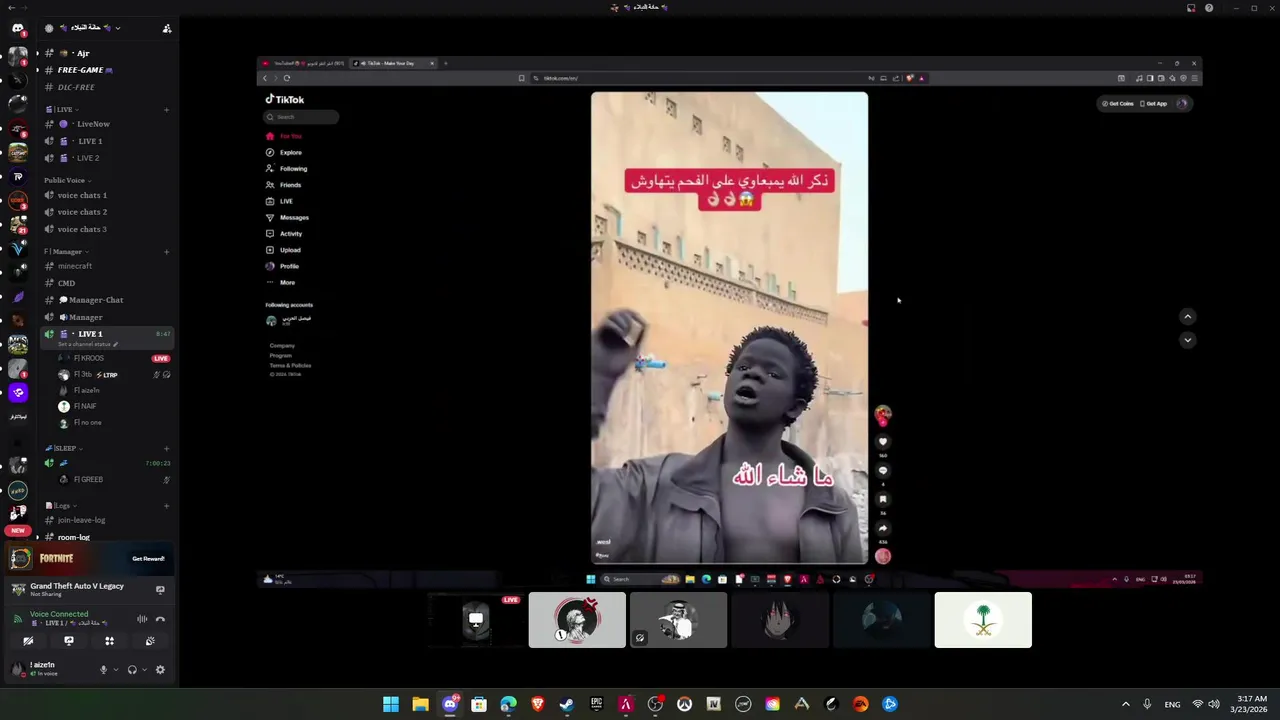1280x720 pixels.
Task: Open the DLC-FREE text channel
Action: pos(107,87)
